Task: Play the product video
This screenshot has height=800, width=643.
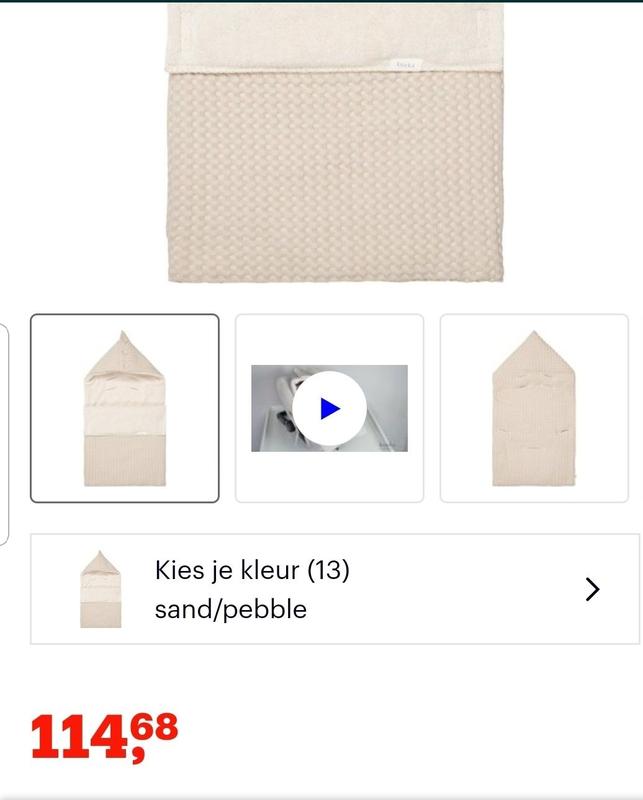Action: pyautogui.click(x=329, y=408)
